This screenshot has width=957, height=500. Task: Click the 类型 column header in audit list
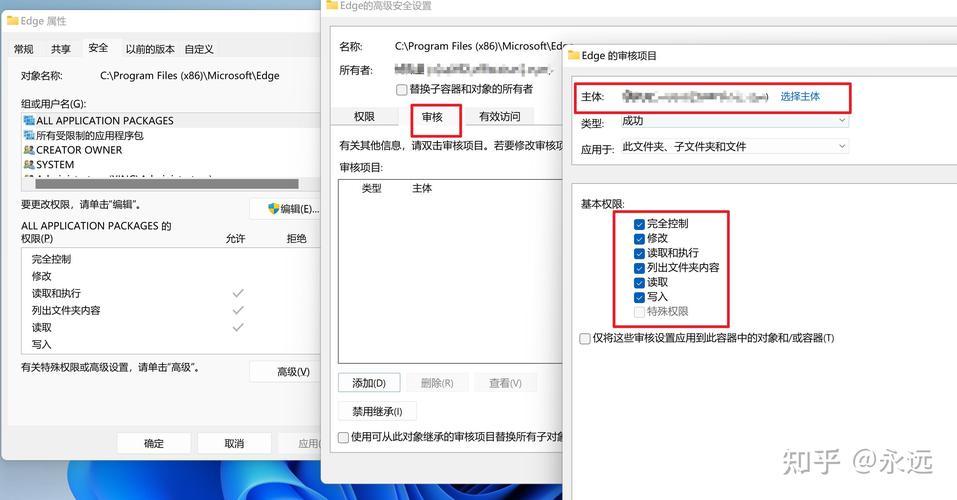[372, 189]
